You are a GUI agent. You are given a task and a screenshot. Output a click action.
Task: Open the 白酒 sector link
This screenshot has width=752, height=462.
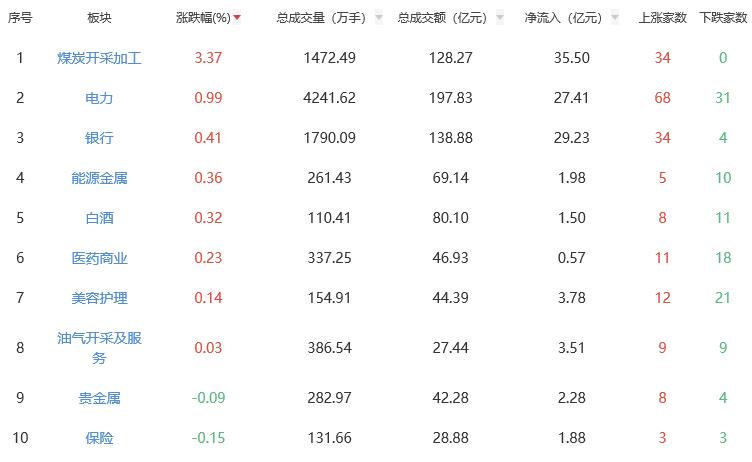[99, 218]
